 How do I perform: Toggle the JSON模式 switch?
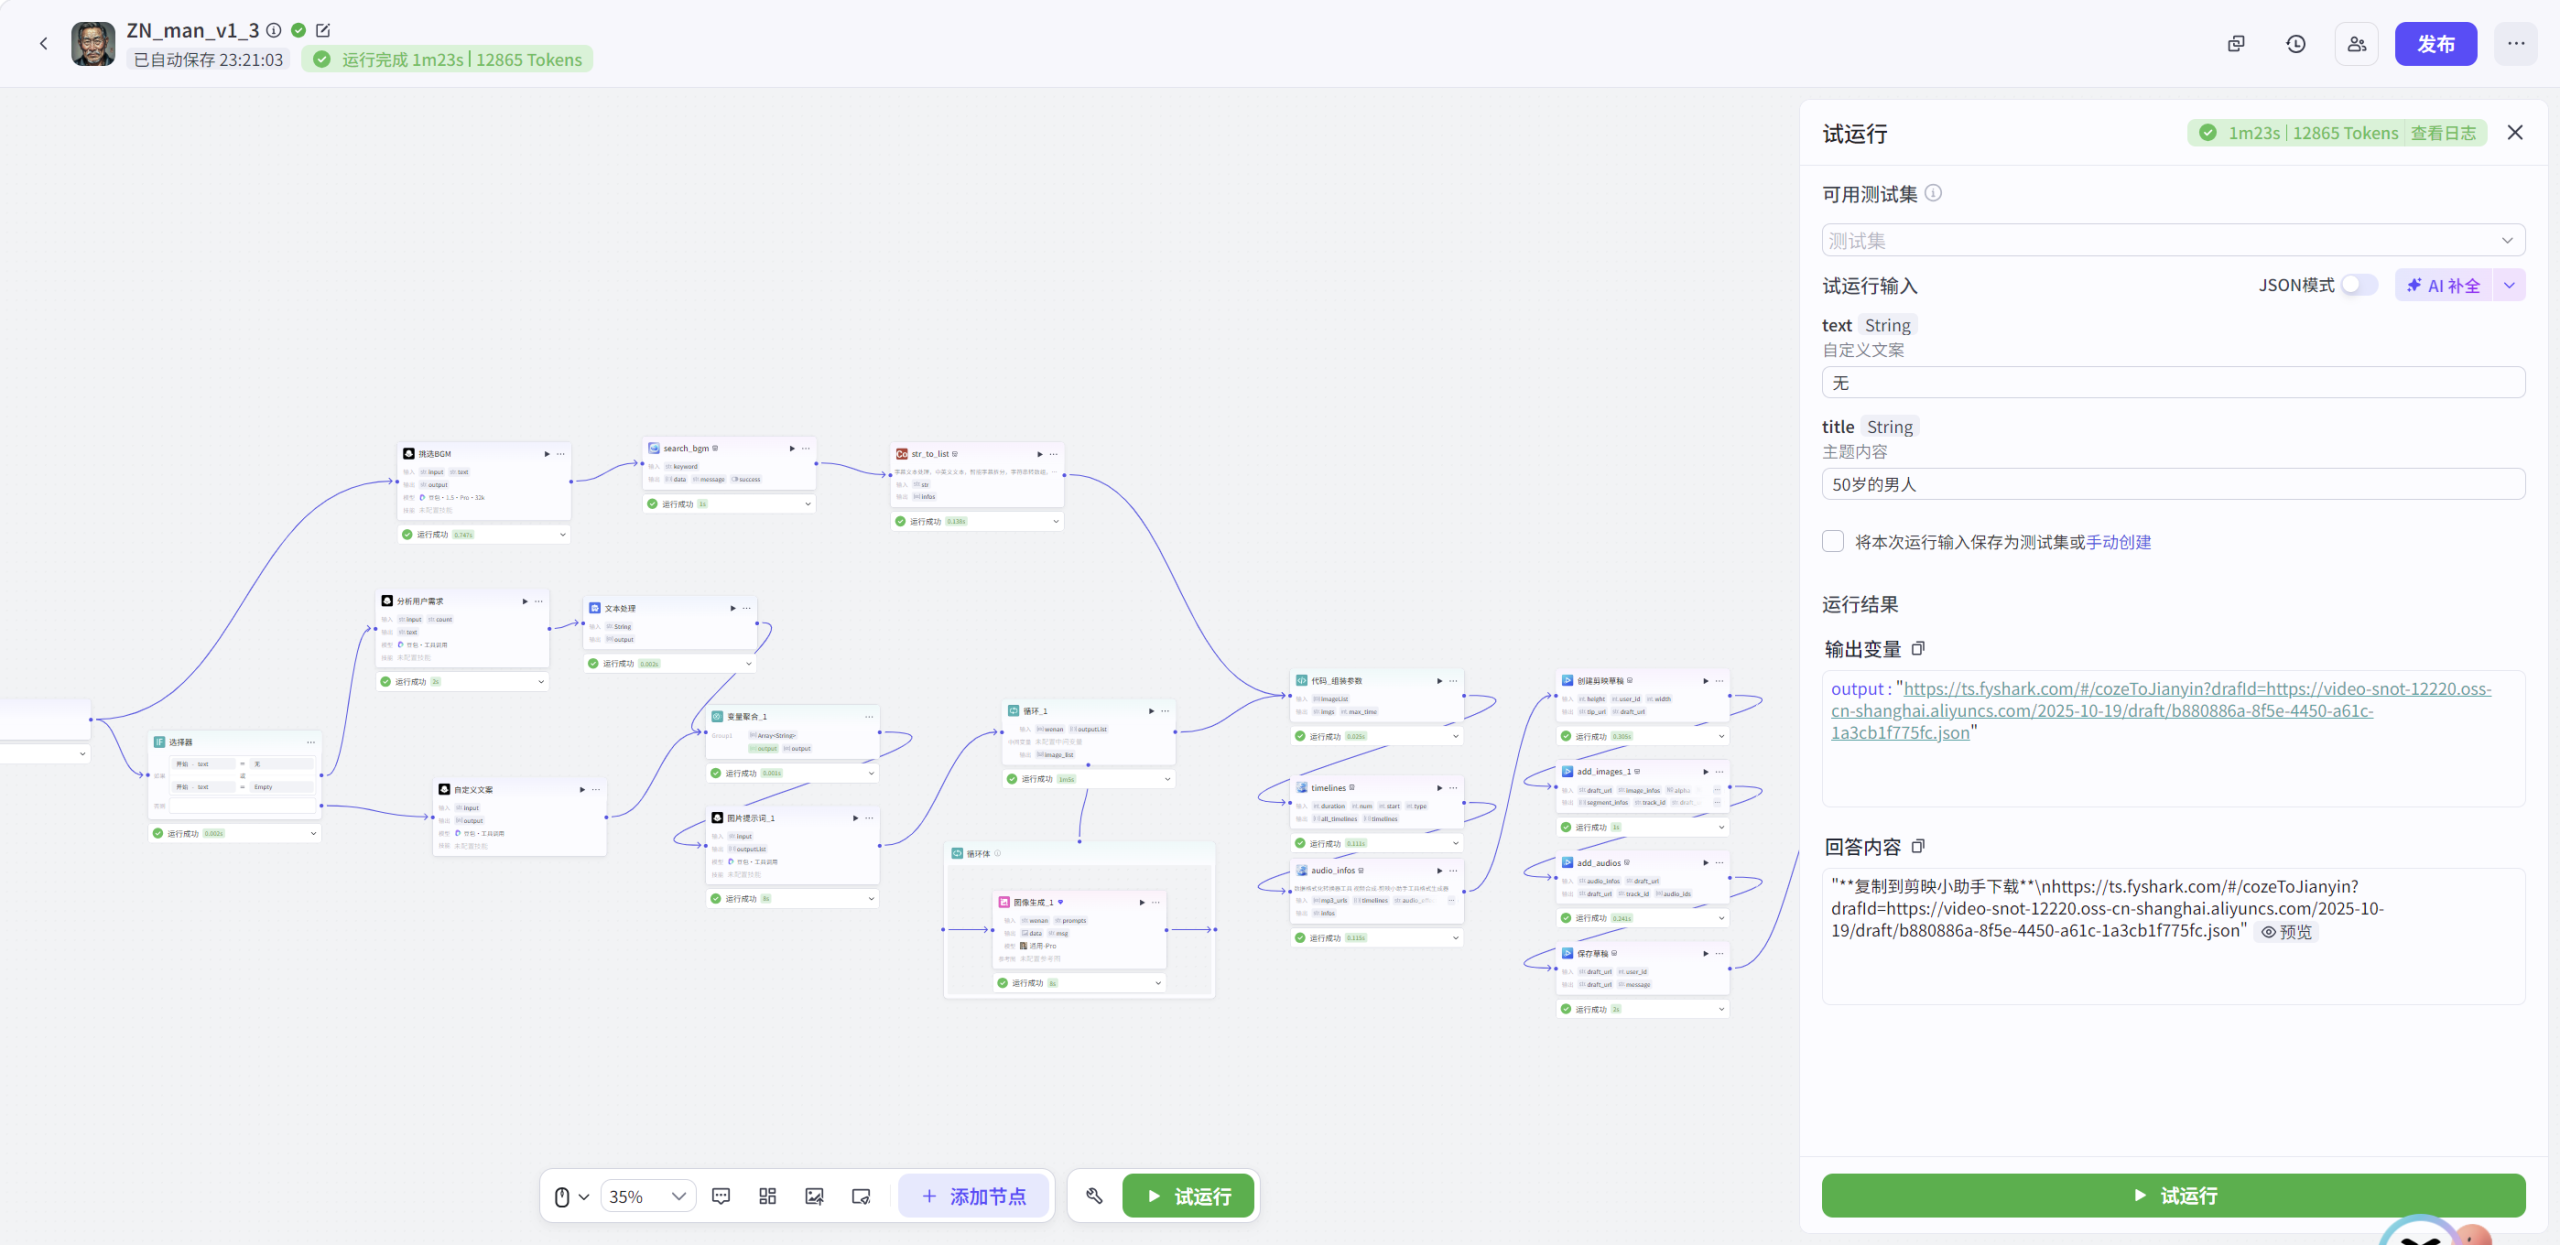[x=2359, y=285]
